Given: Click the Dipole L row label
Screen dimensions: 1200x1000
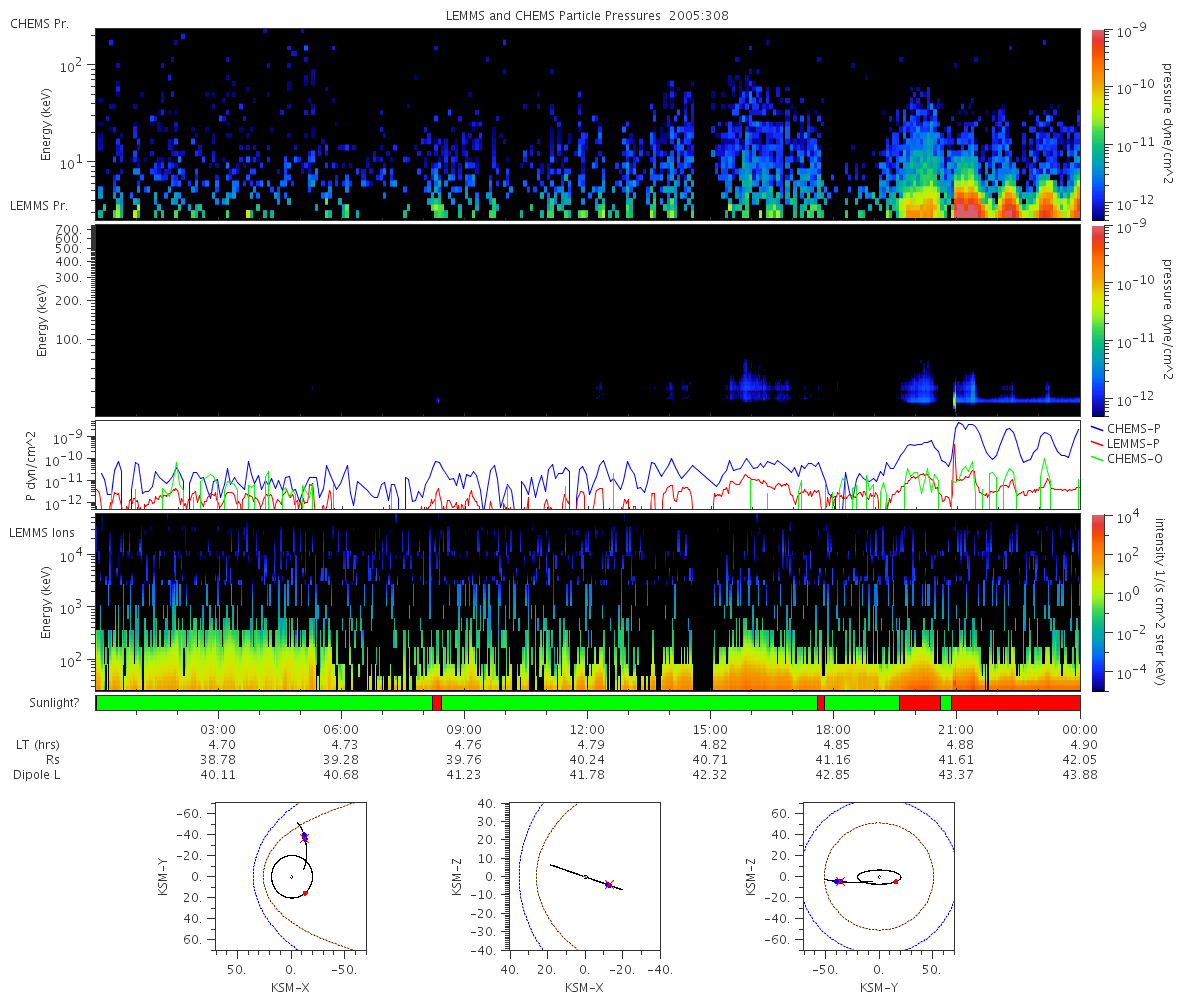Looking at the screenshot, I should click(x=39, y=775).
